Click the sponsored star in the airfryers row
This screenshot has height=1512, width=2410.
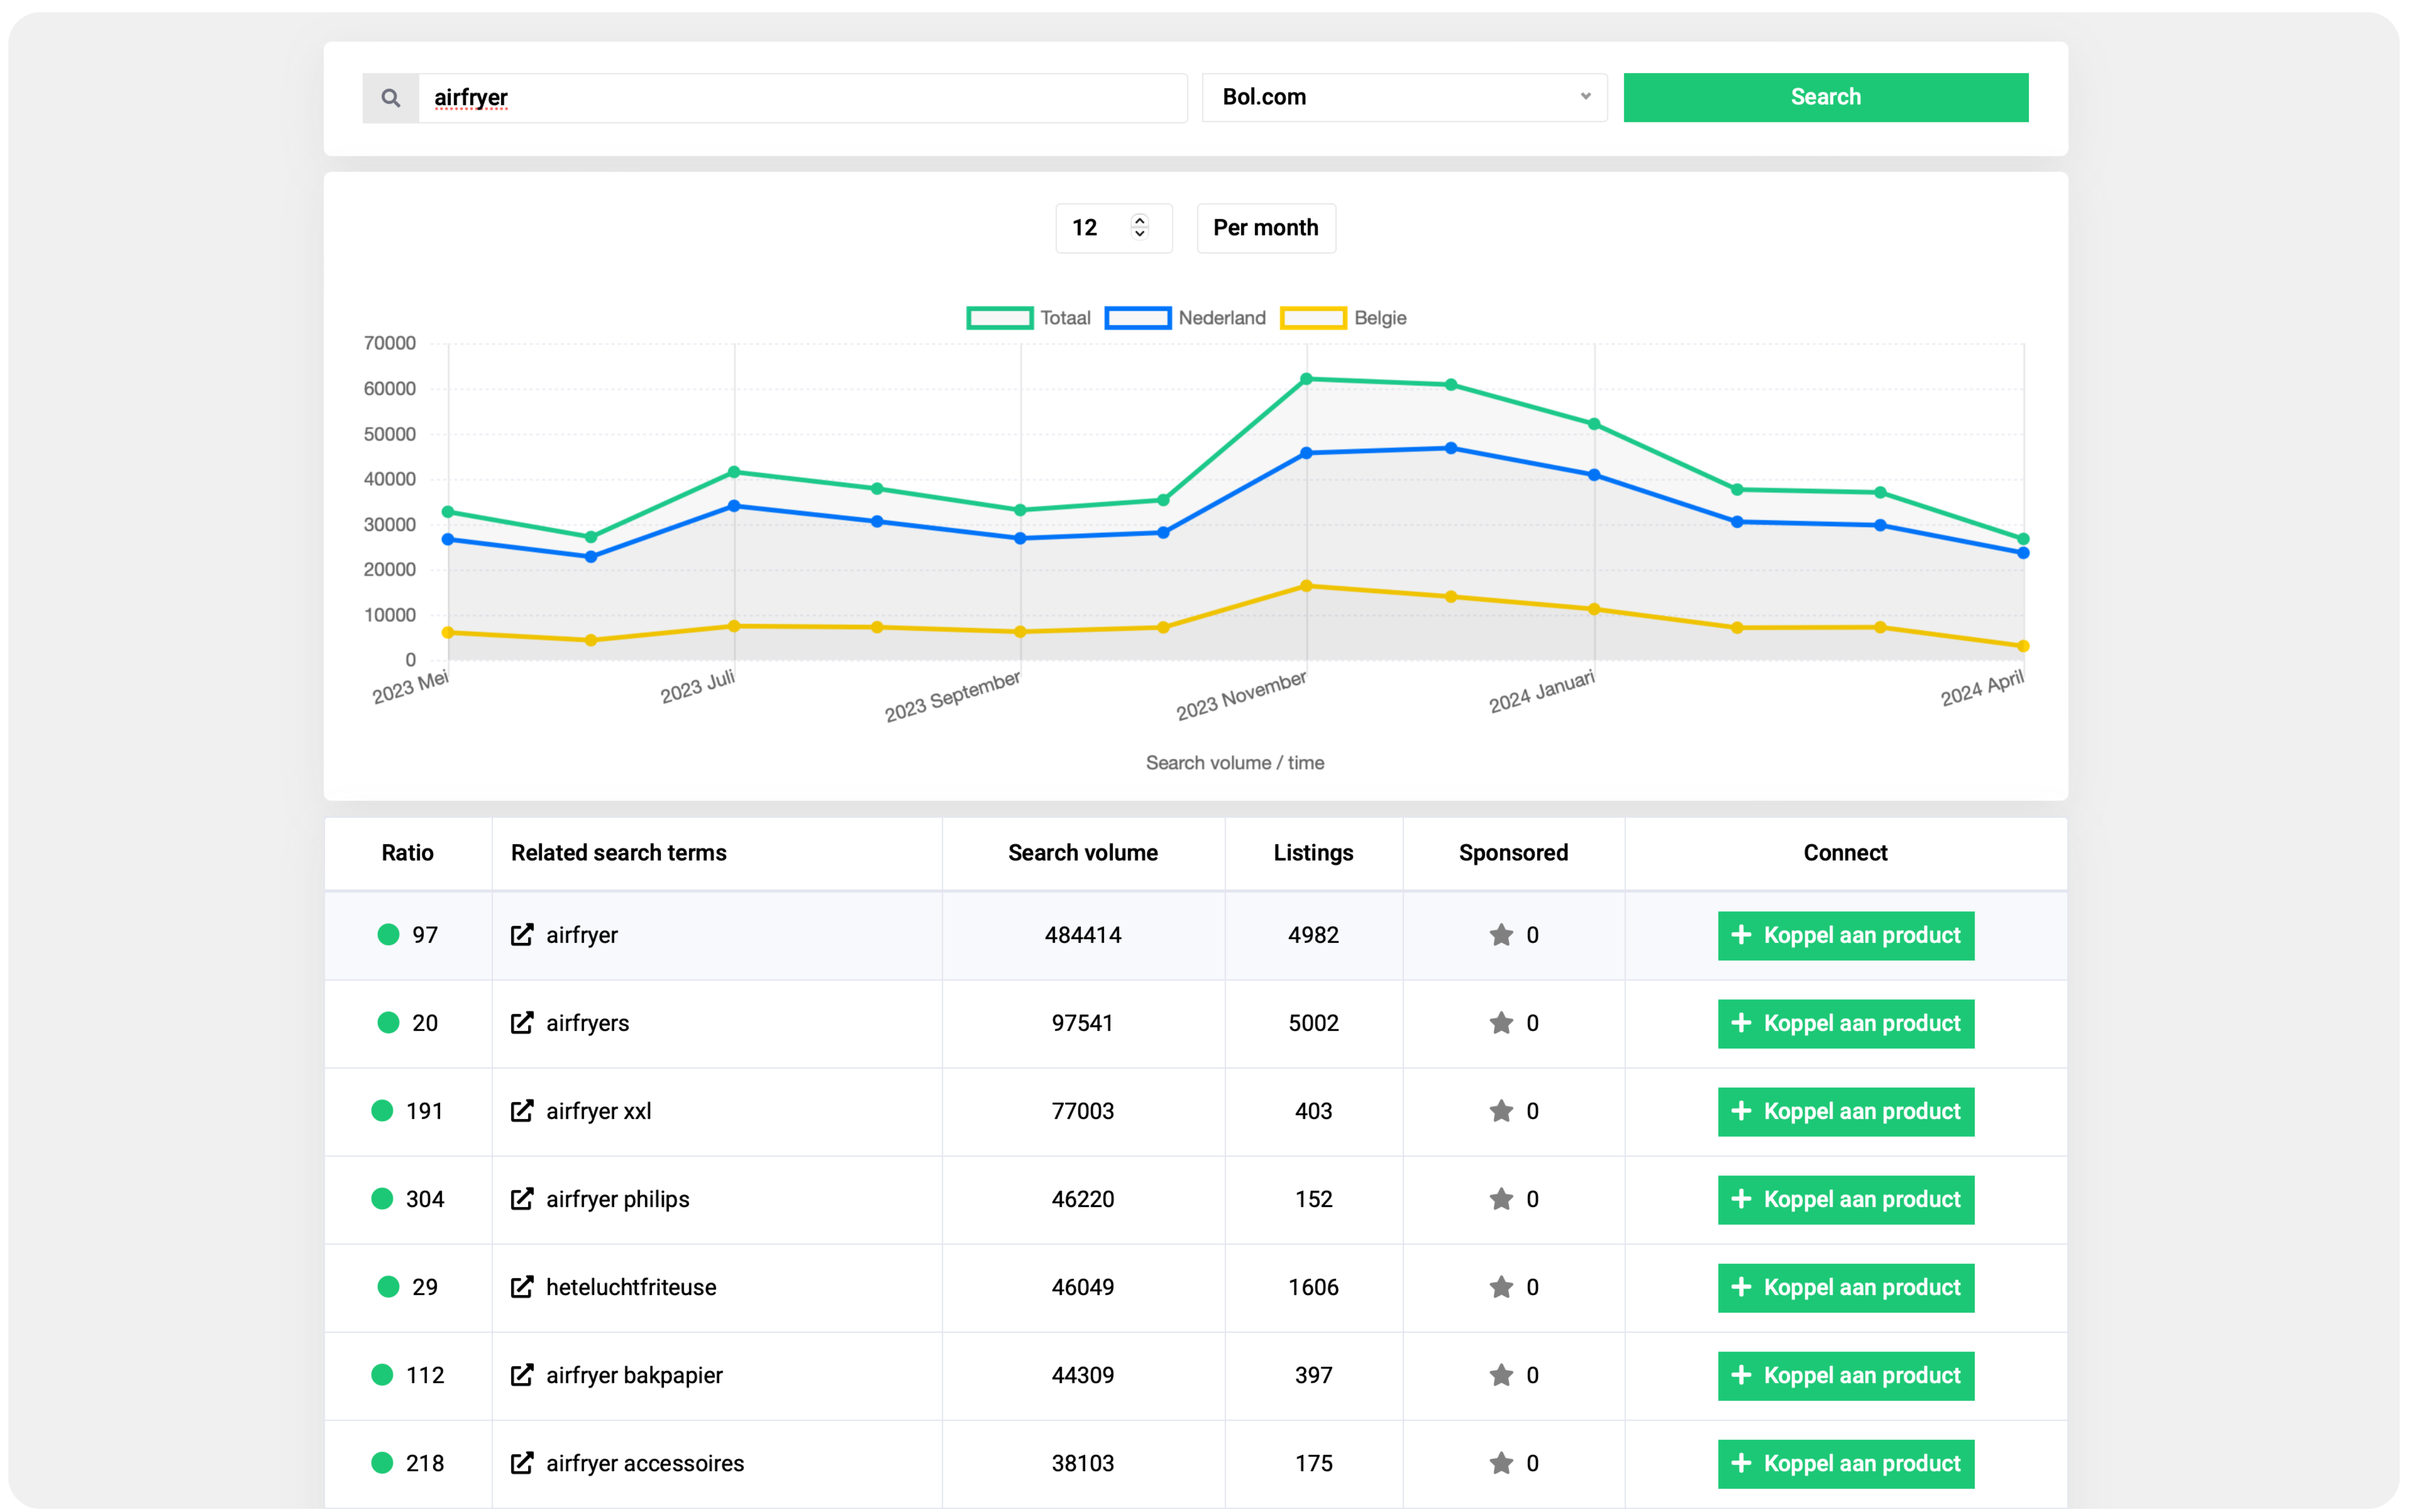[1501, 1023]
